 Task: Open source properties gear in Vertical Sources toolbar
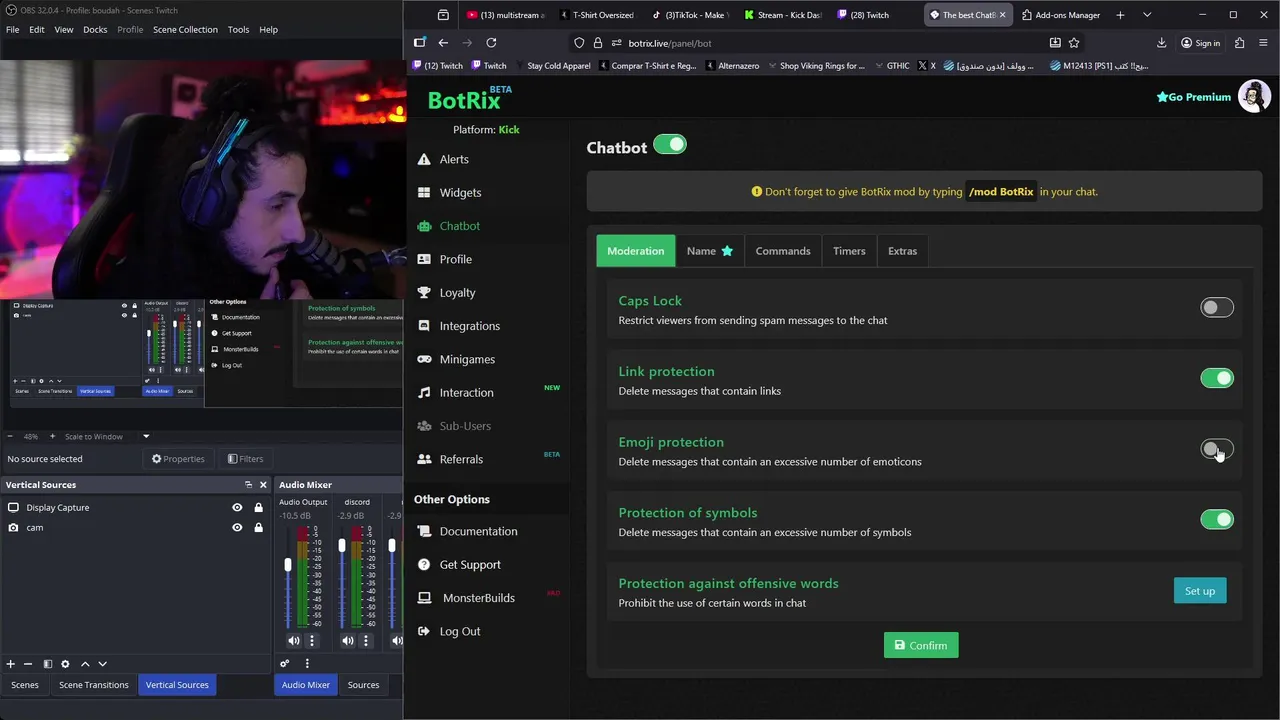tap(65, 664)
